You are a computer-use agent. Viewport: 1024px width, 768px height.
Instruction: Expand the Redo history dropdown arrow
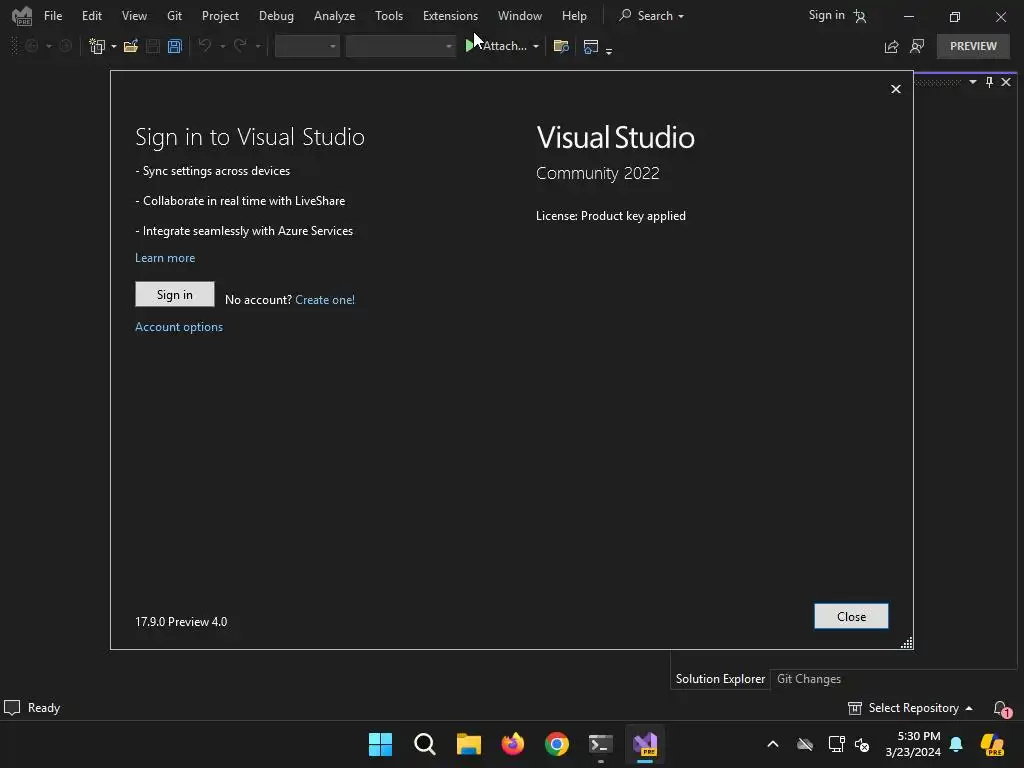(x=258, y=47)
